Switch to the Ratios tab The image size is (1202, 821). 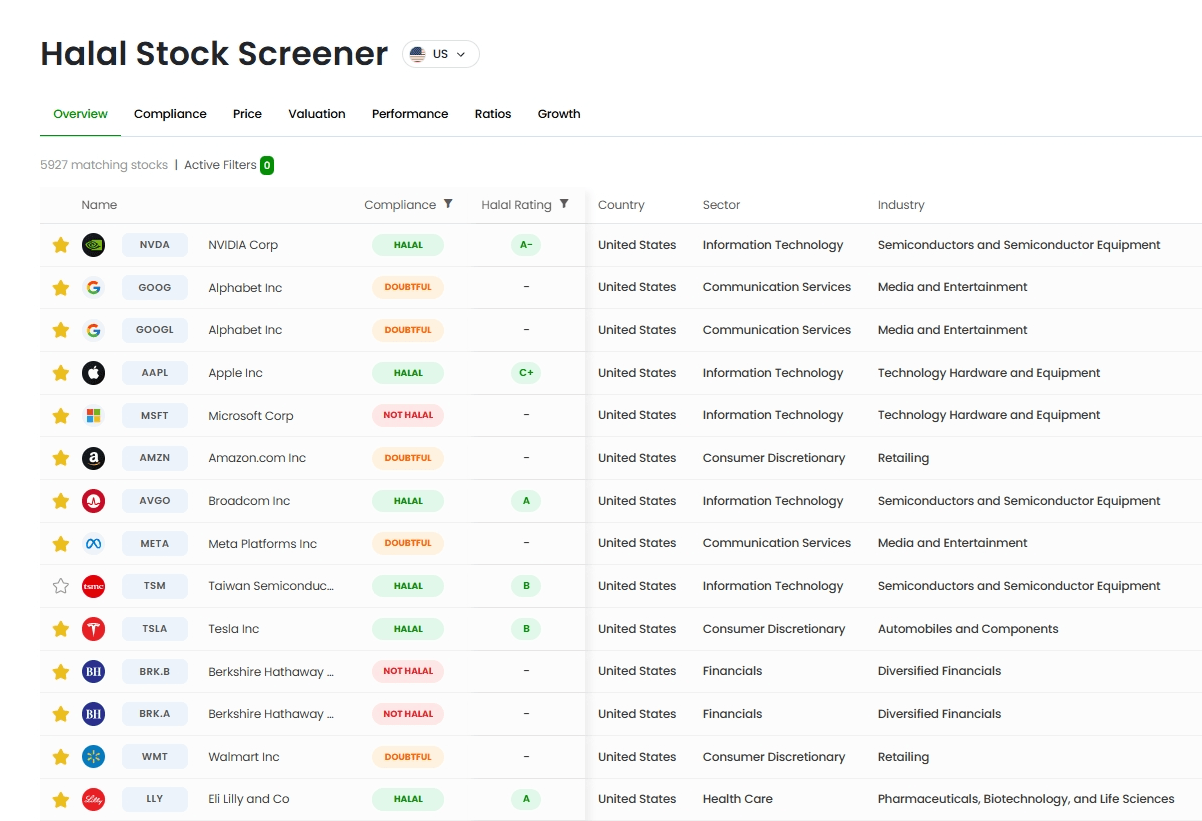point(493,114)
